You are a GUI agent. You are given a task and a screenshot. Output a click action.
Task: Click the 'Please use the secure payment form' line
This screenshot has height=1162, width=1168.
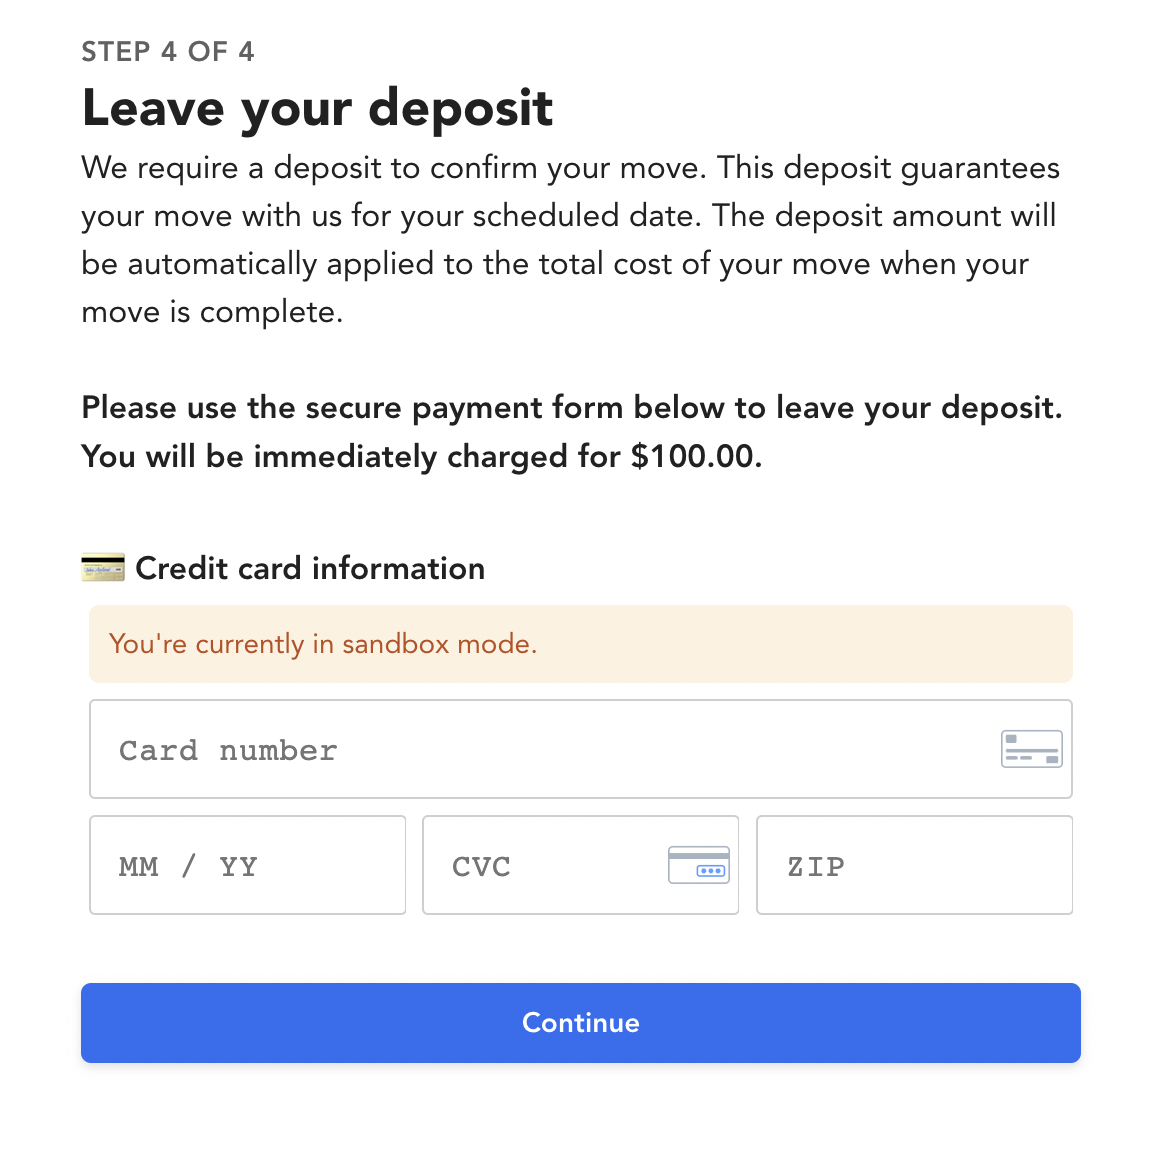571,408
